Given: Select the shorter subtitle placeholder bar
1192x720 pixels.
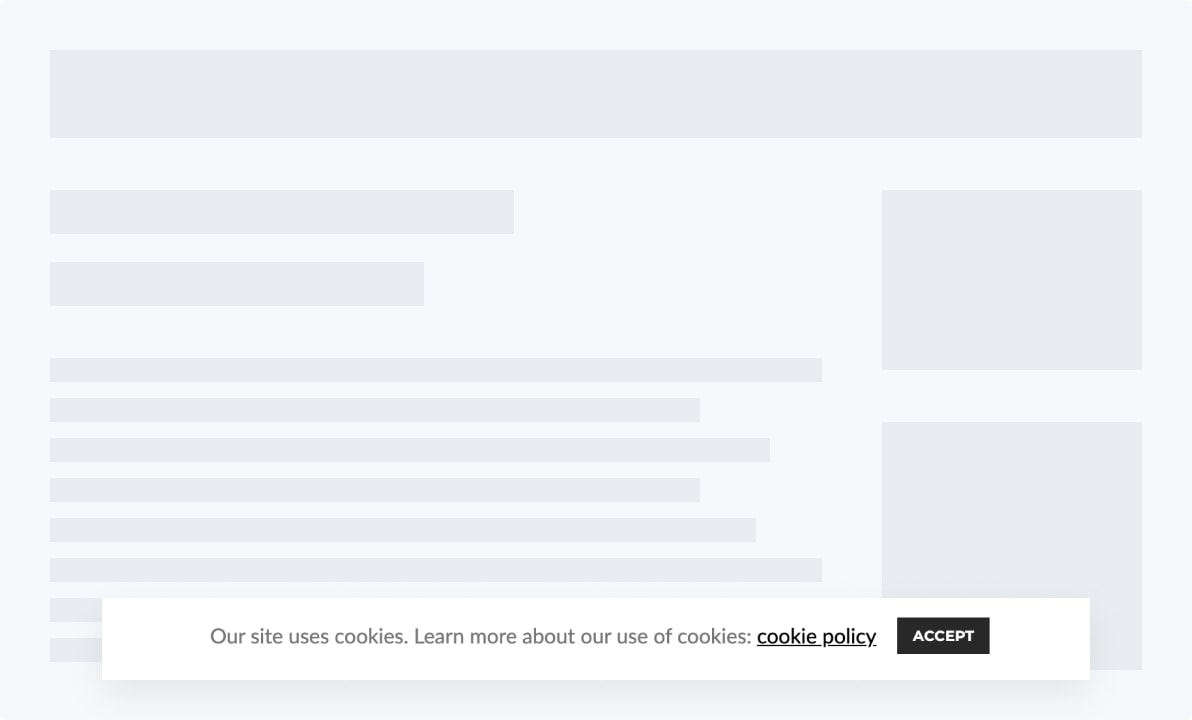Looking at the screenshot, I should (236, 284).
